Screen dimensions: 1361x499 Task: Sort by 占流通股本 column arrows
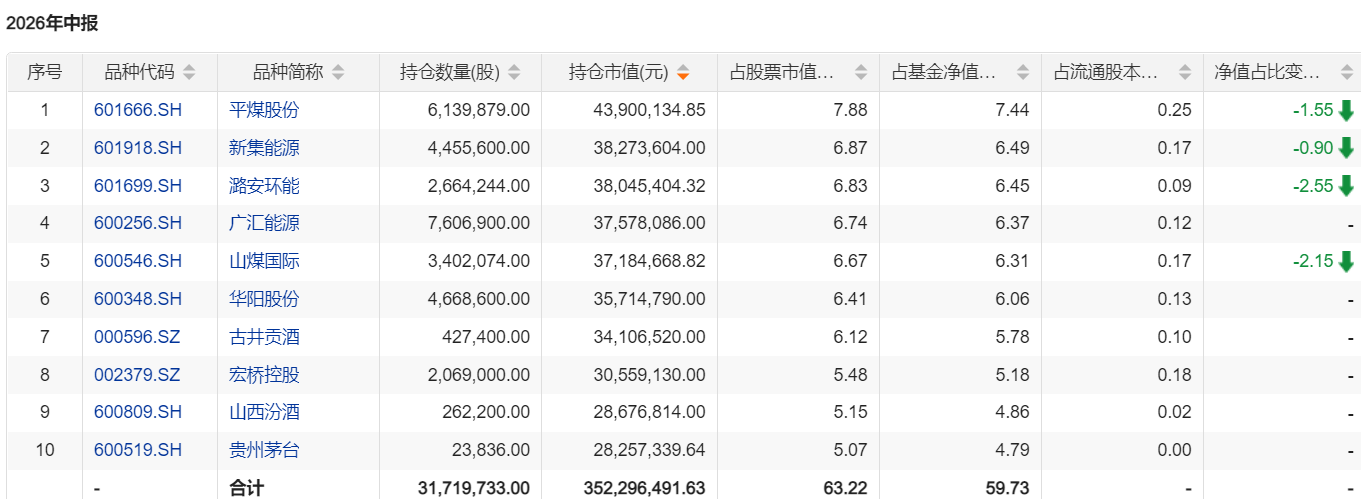pos(1184,72)
